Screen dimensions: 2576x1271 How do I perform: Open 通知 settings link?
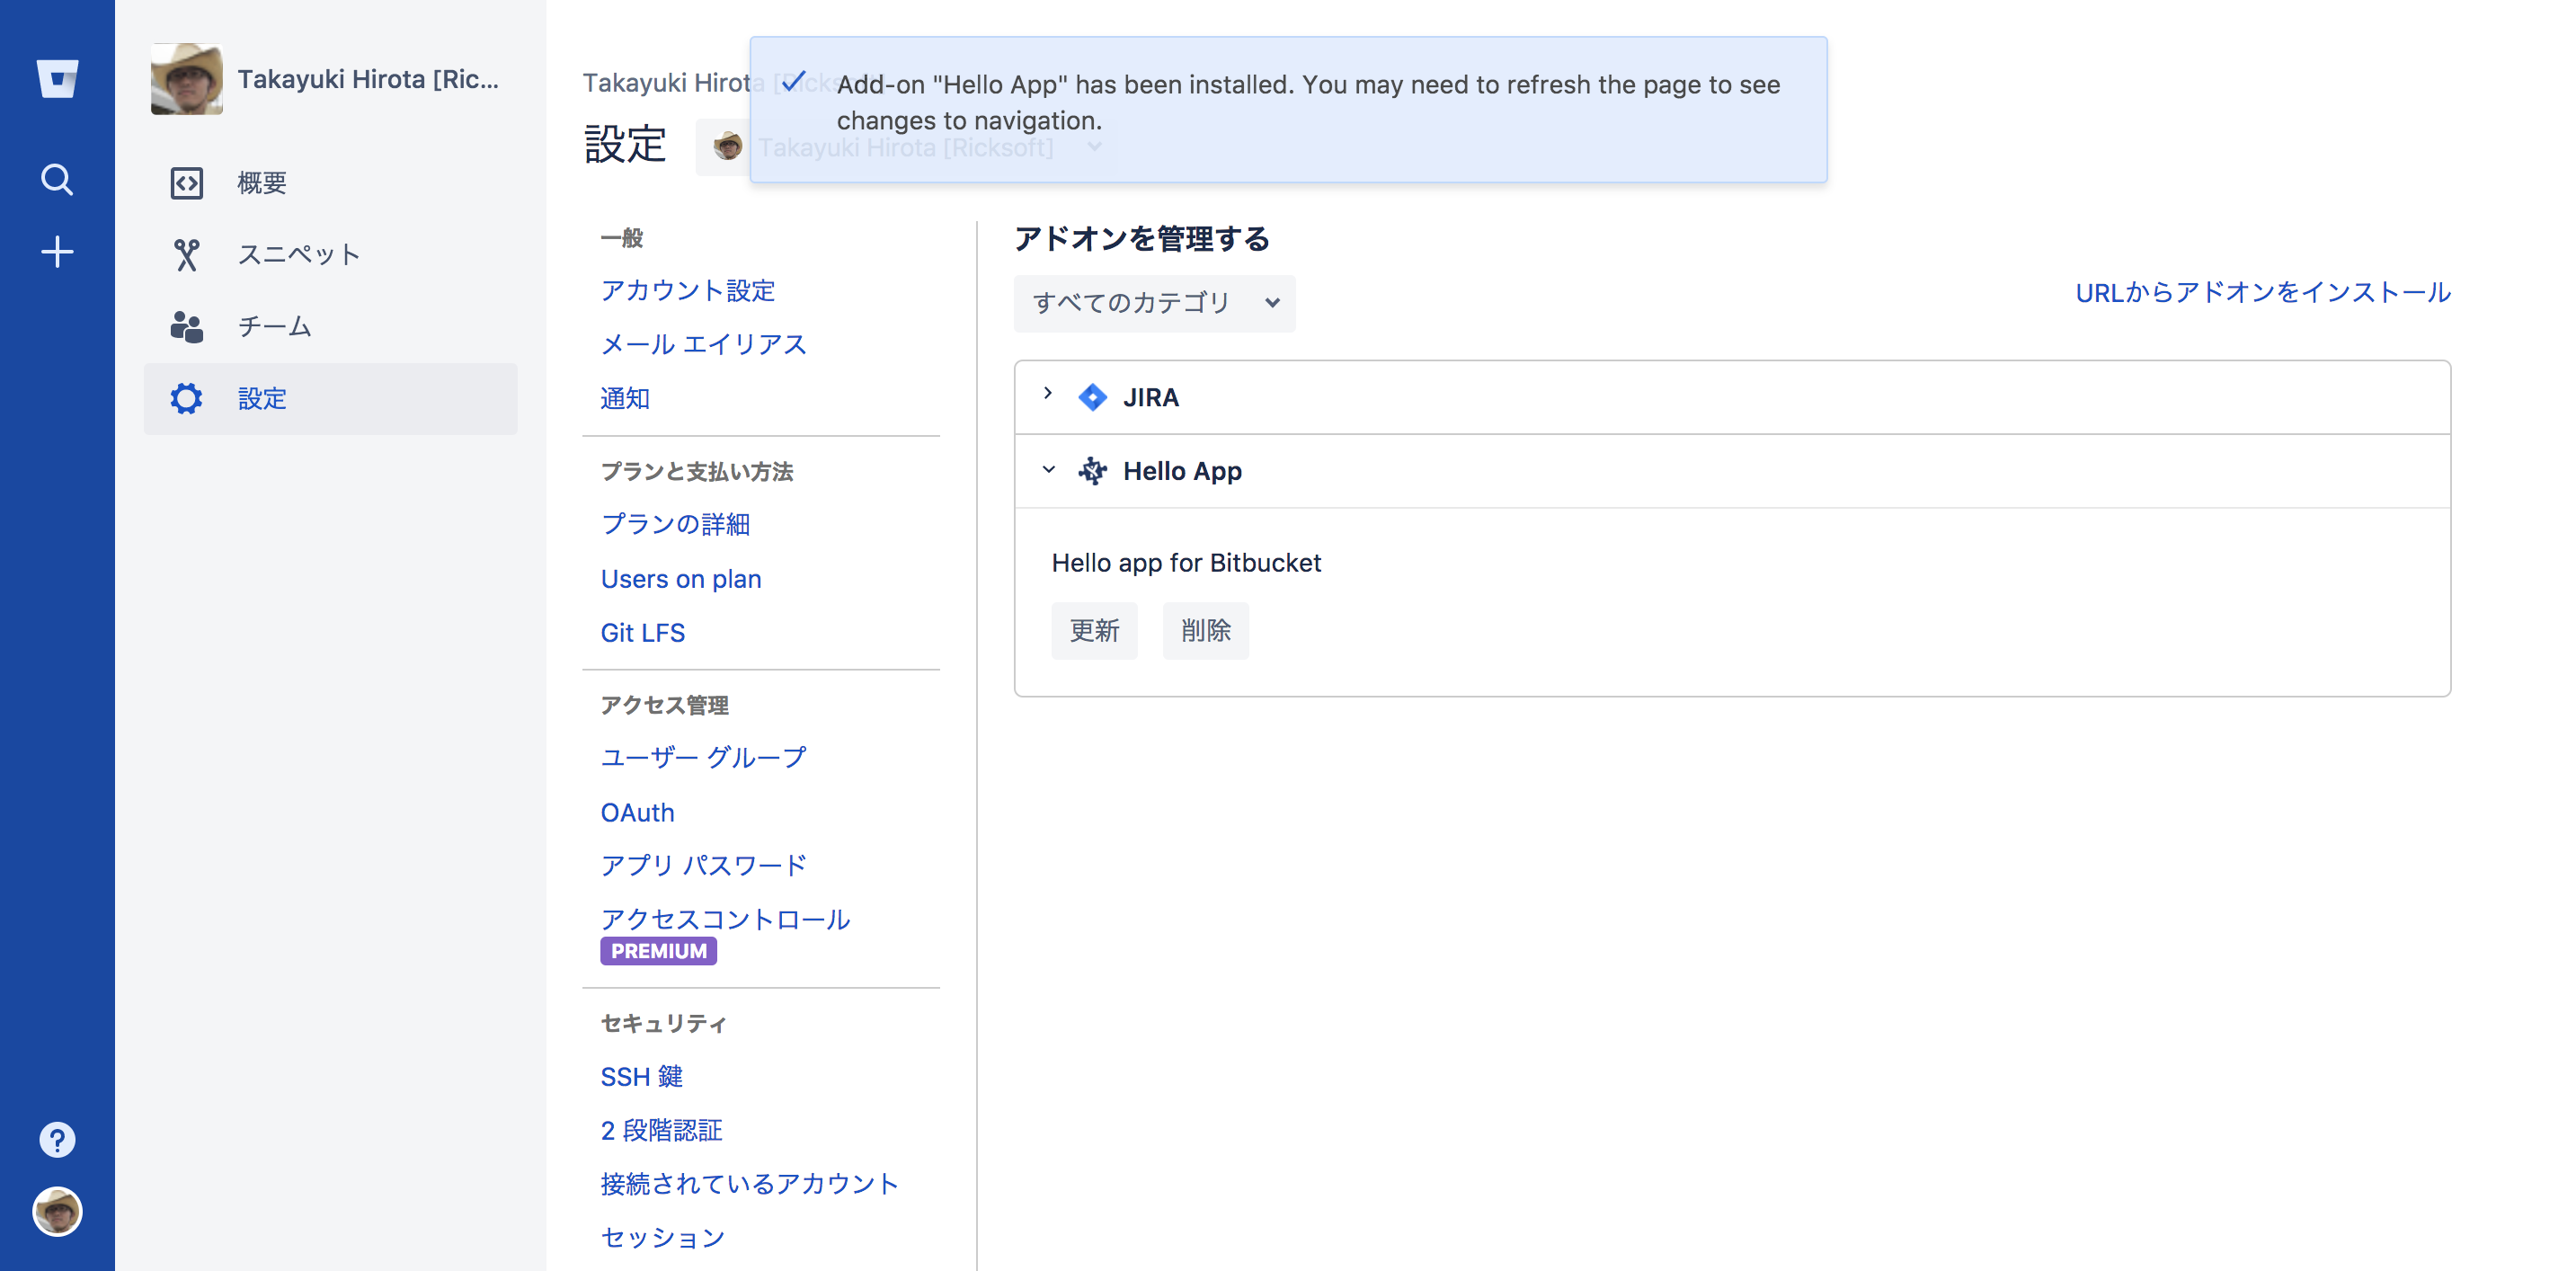625,398
